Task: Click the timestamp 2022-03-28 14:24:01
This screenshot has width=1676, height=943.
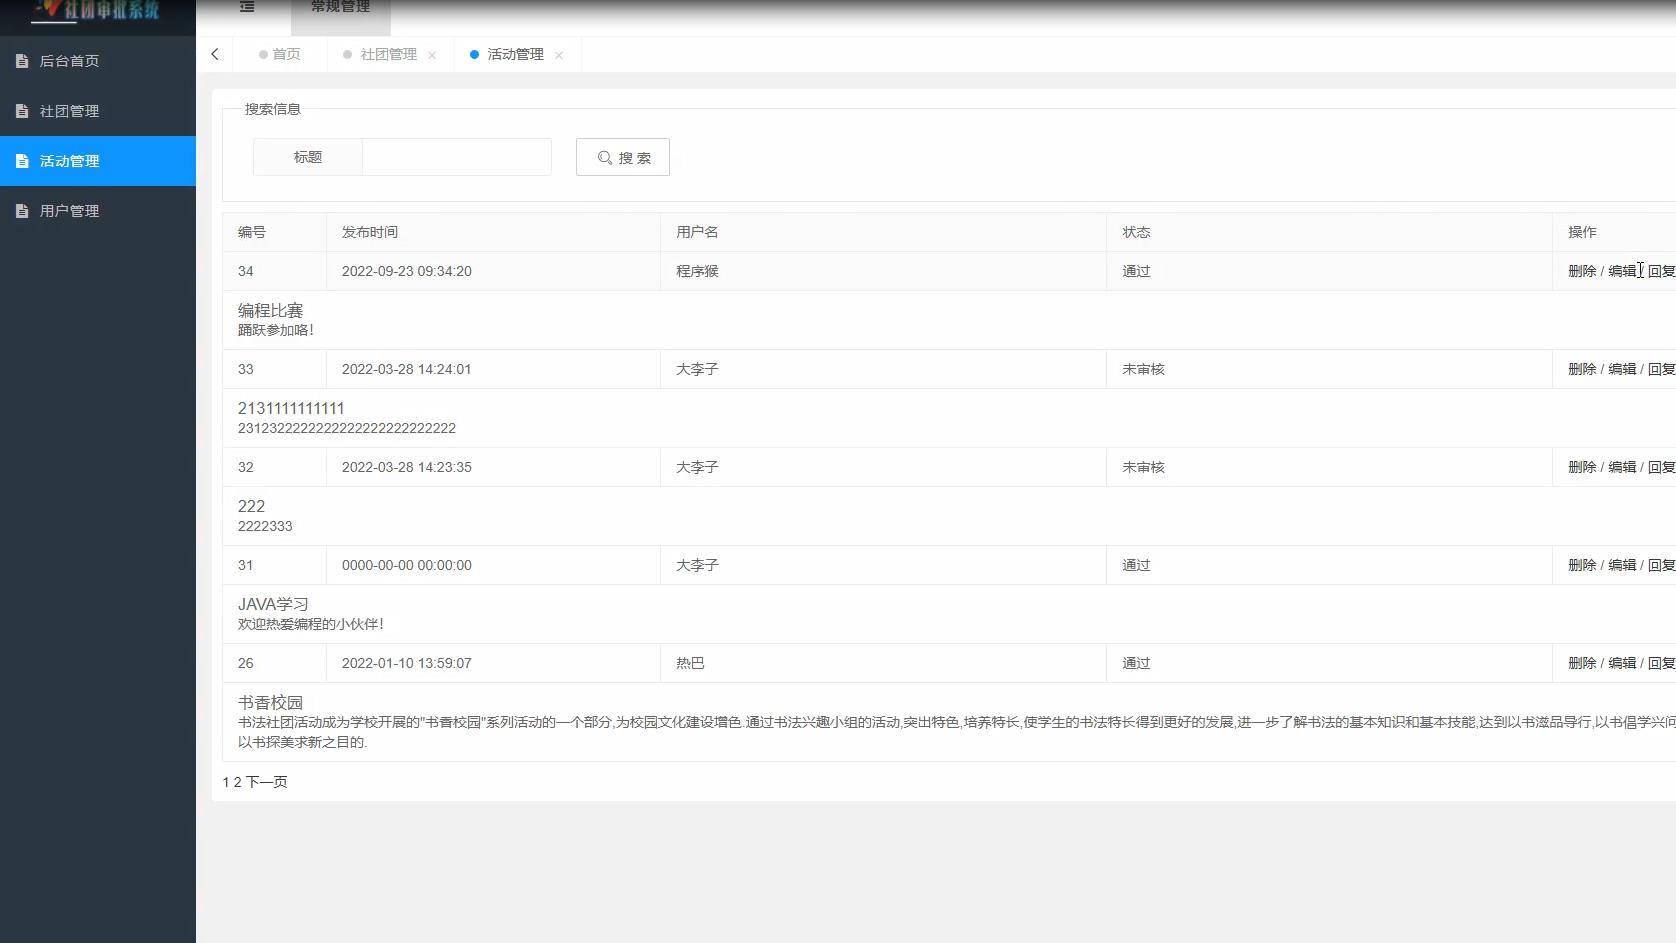Action: (x=407, y=369)
